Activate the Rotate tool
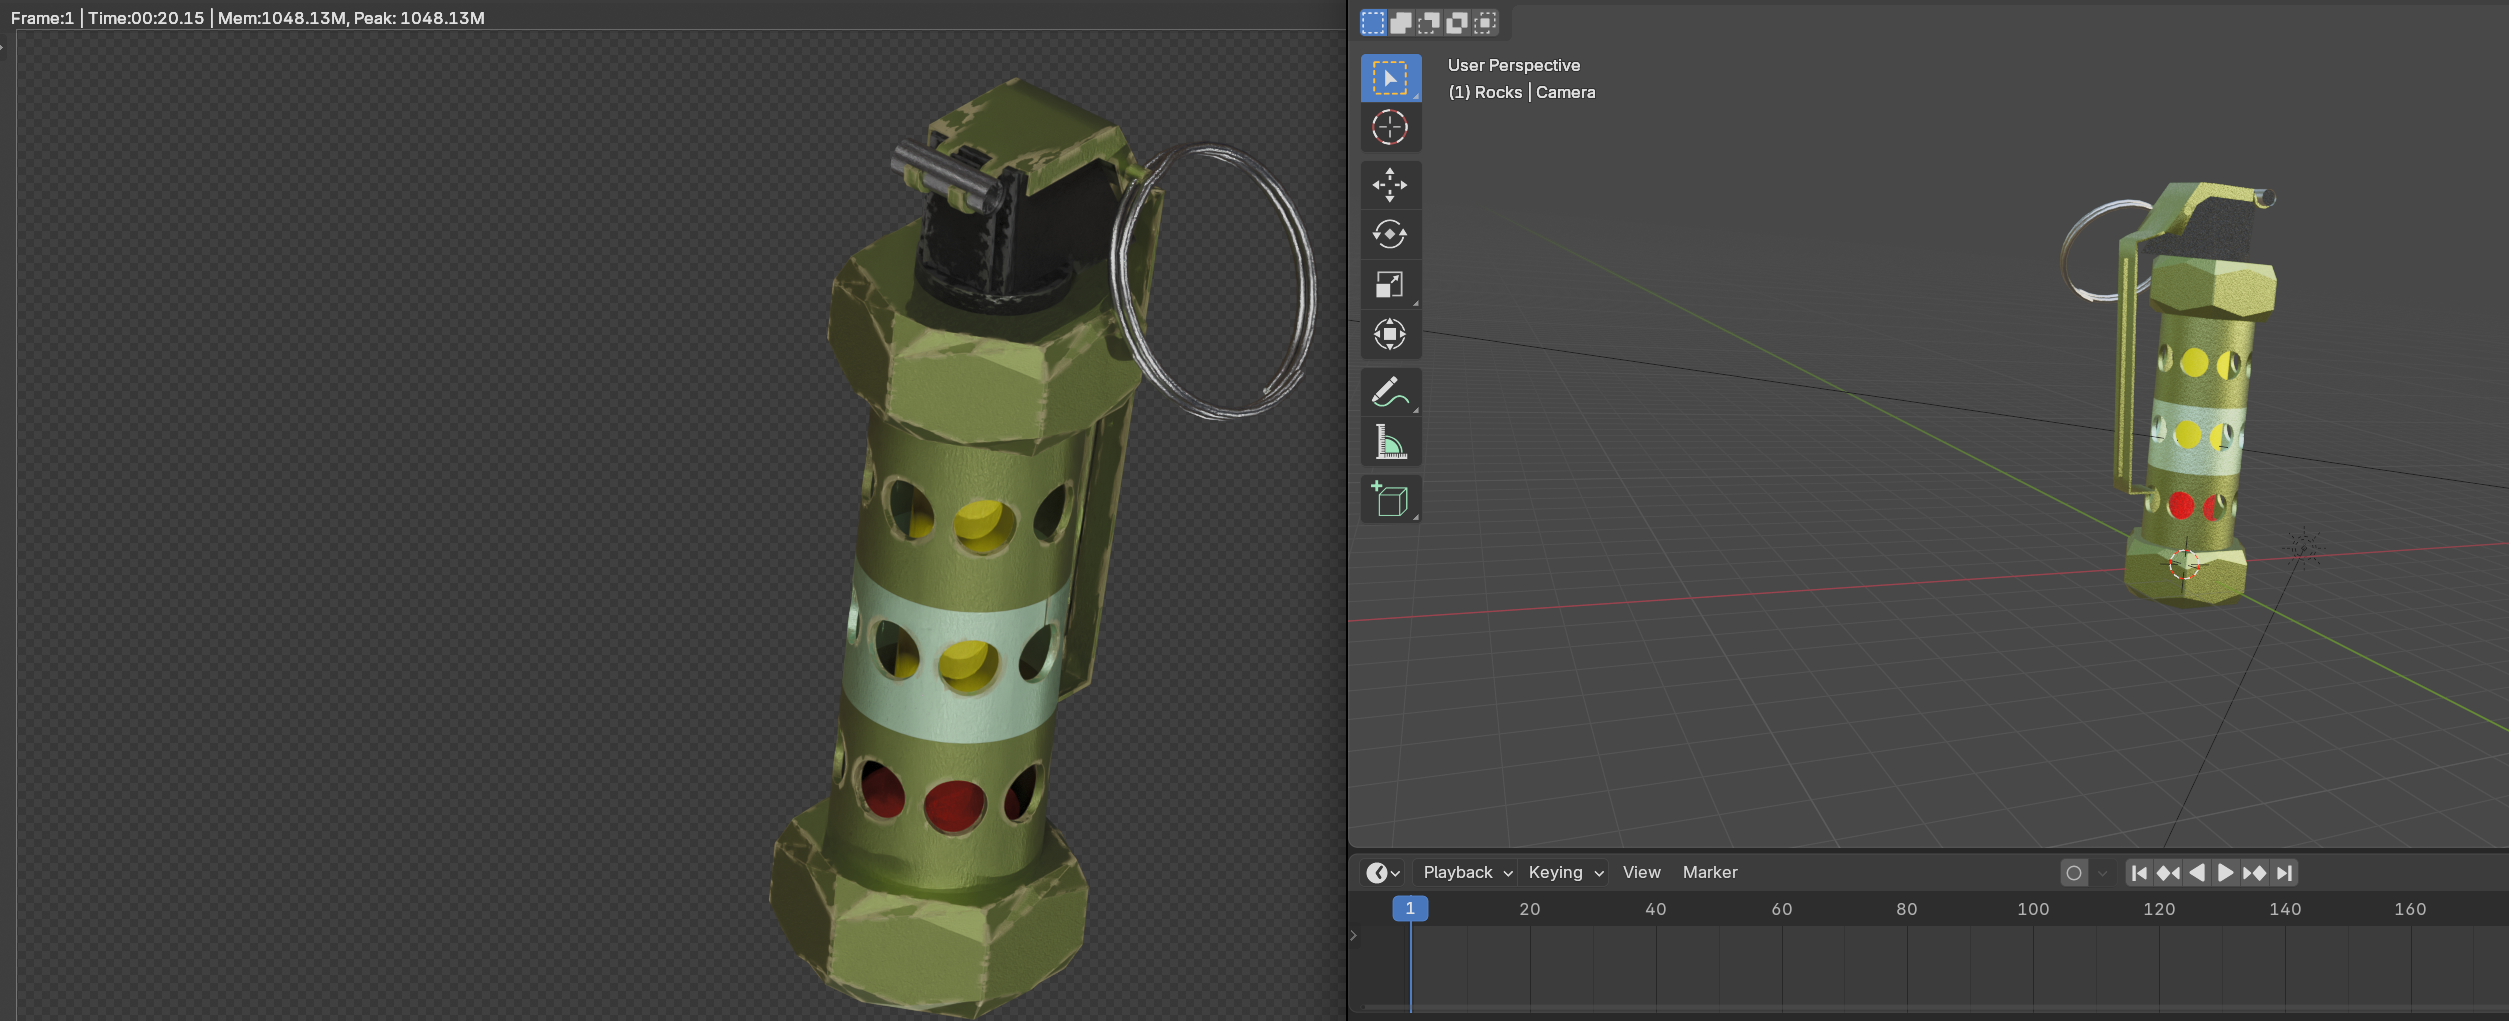 [x=1389, y=235]
